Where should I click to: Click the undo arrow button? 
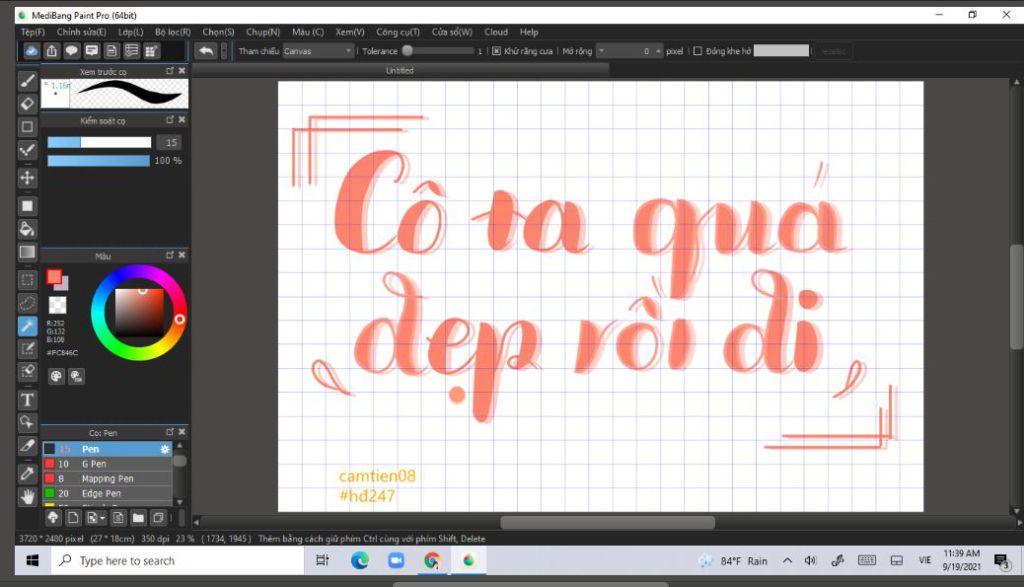[x=206, y=51]
